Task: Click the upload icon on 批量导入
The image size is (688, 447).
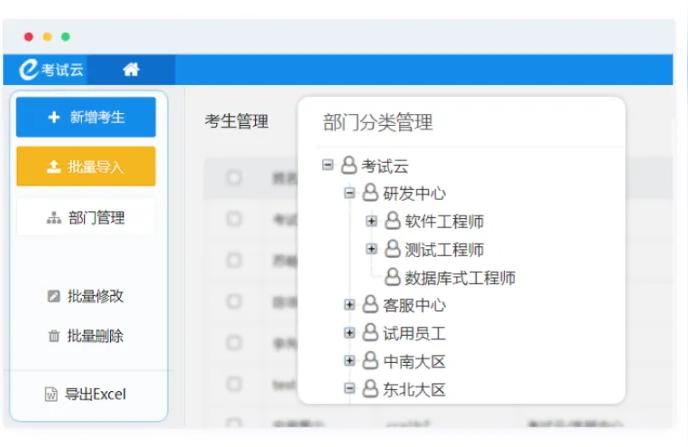Action: click(x=54, y=167)
